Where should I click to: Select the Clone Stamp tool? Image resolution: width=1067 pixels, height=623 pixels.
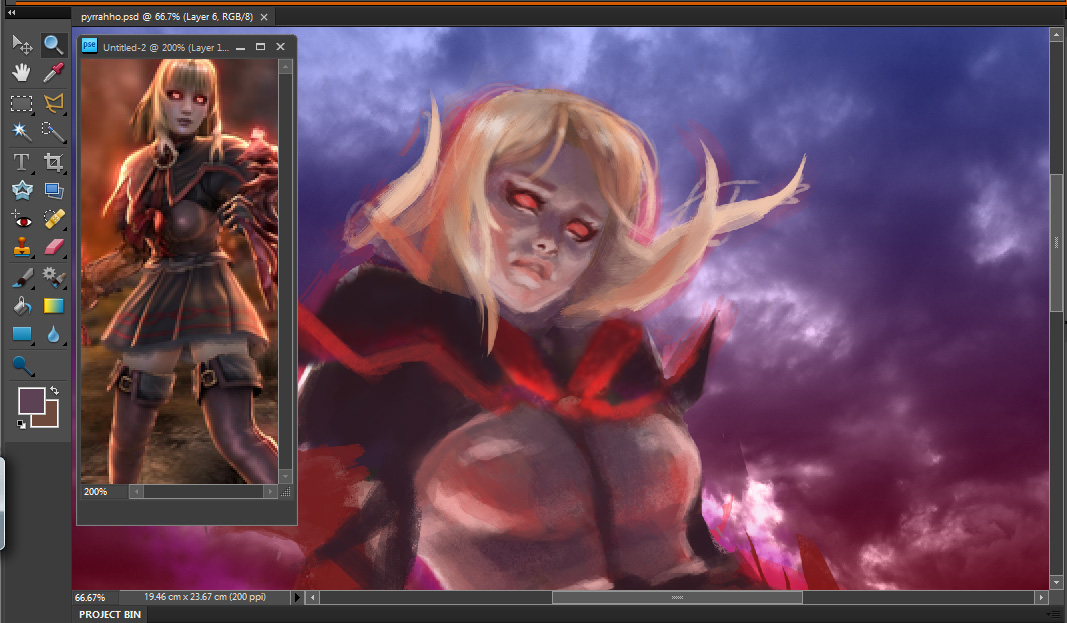pos(22,247)
